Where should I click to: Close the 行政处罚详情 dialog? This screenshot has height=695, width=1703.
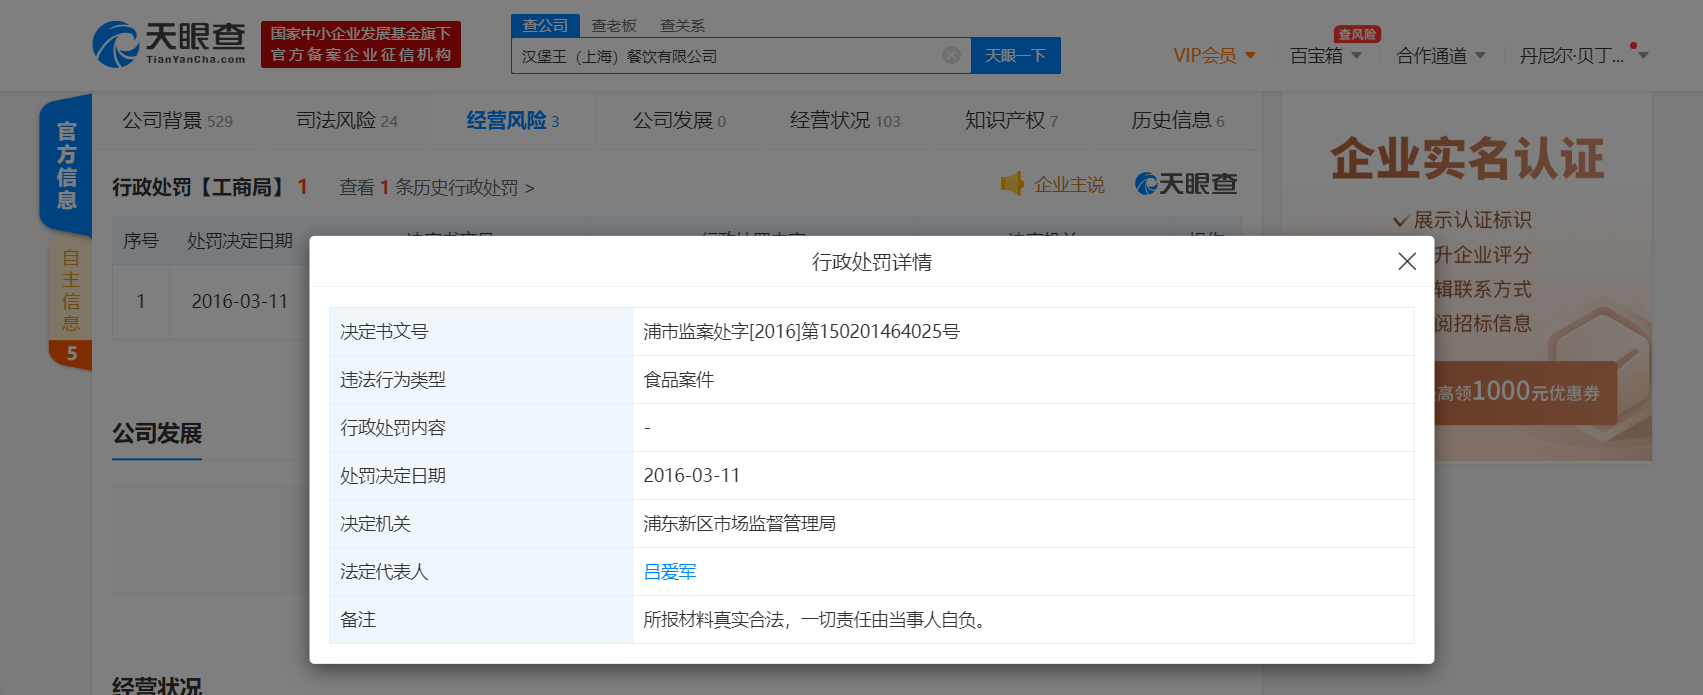[x=1407, y=261]
